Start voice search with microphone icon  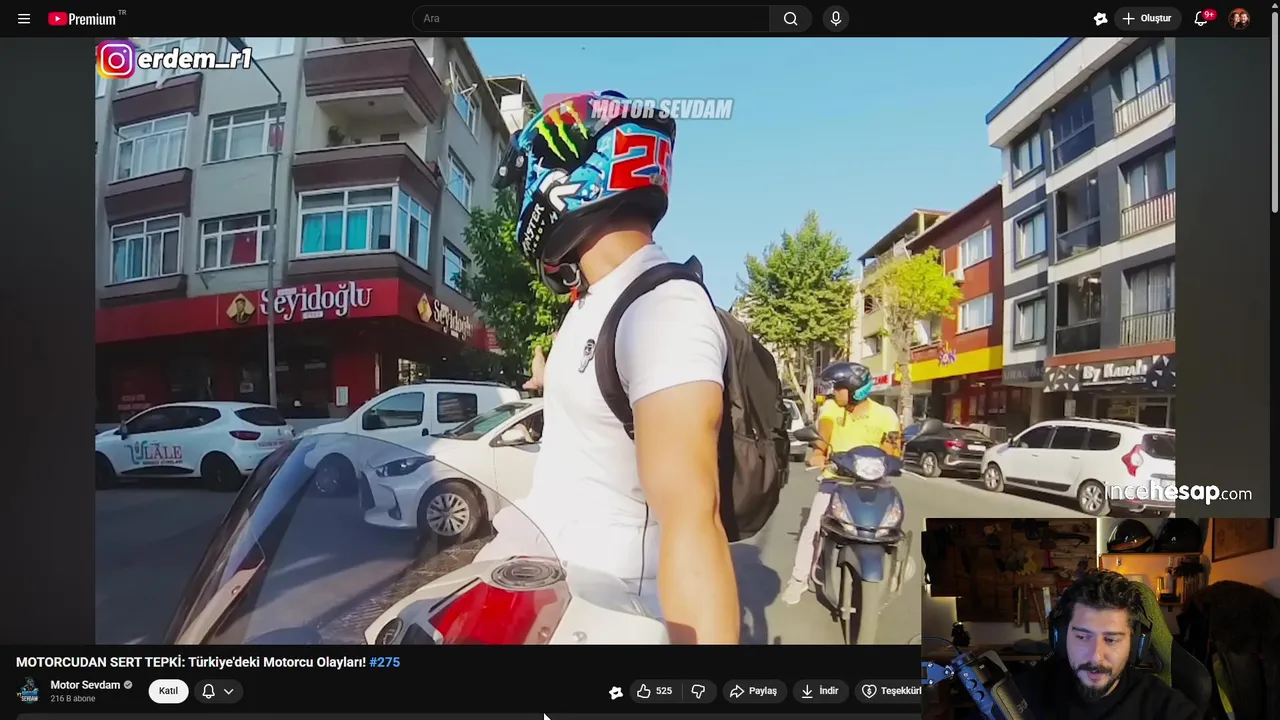point(836,18)
